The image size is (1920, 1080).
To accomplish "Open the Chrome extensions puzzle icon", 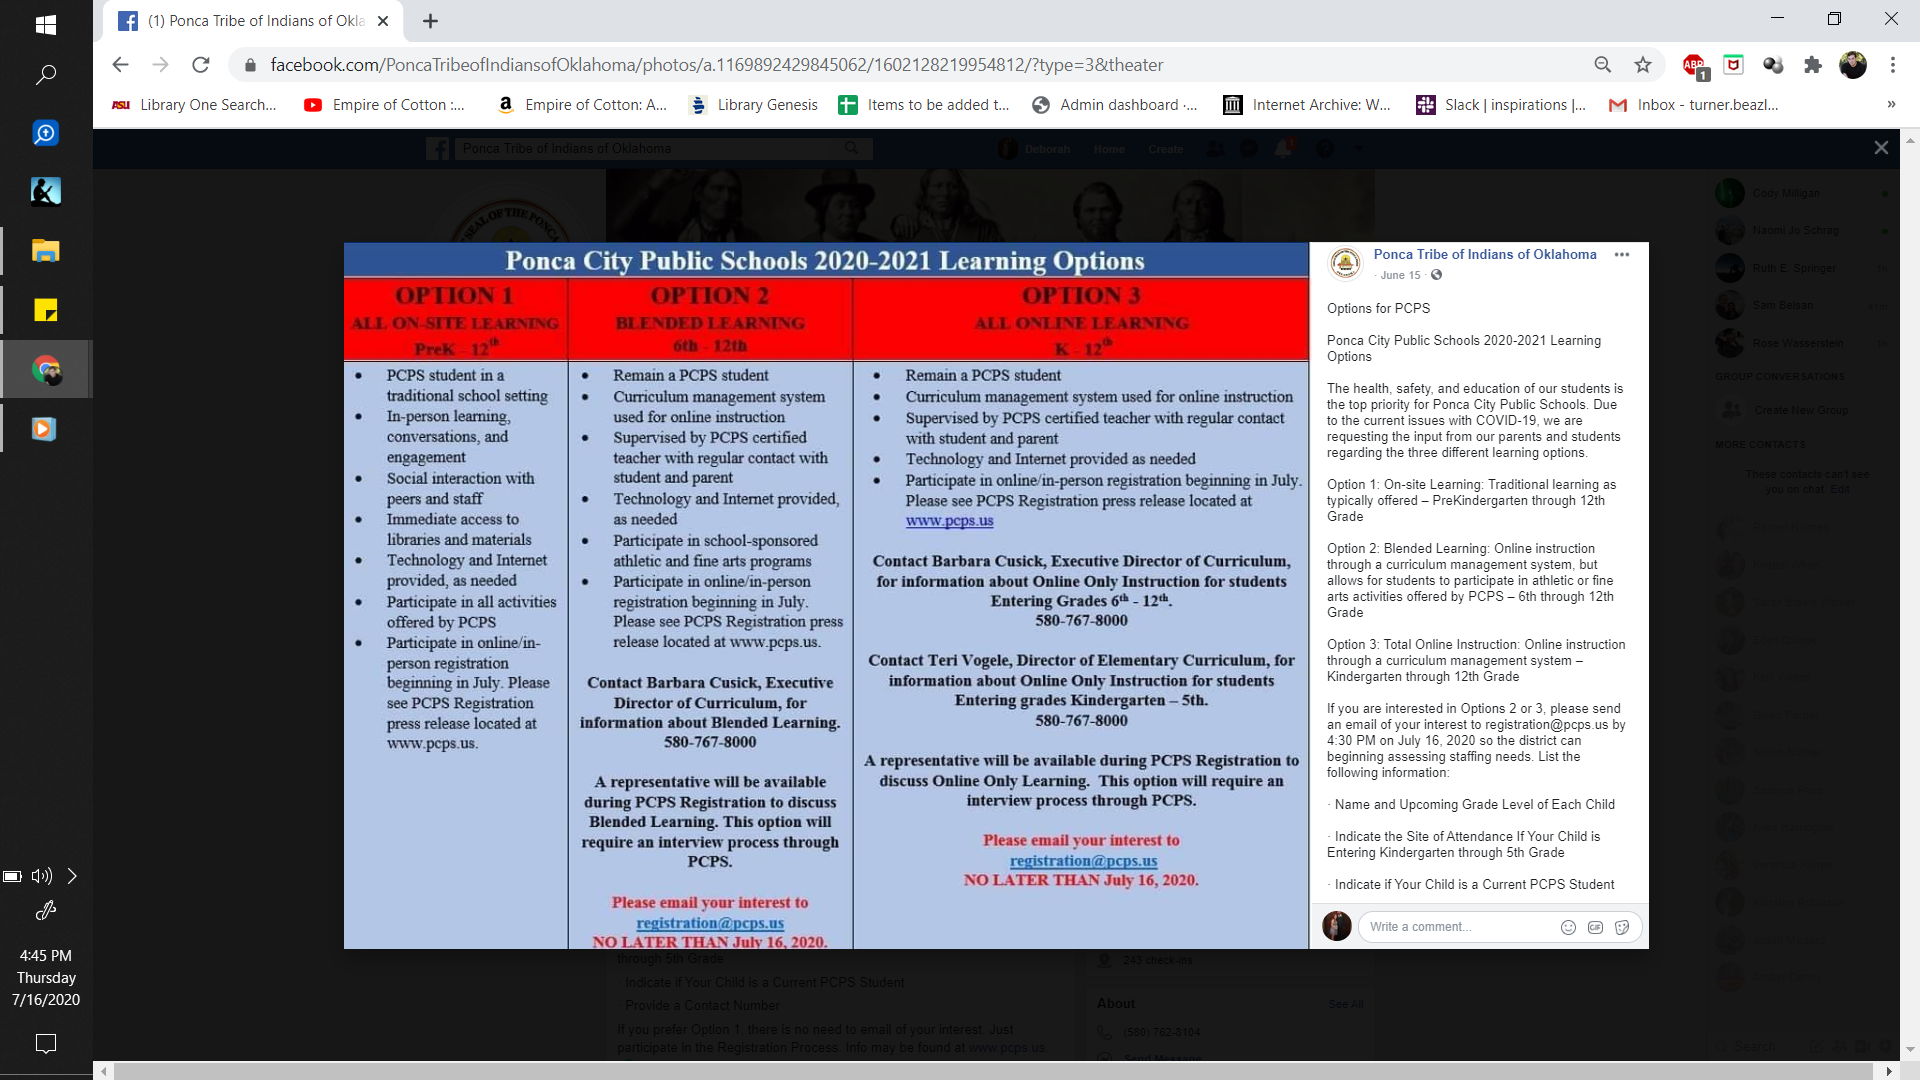I will click(x=1813, y=65).
